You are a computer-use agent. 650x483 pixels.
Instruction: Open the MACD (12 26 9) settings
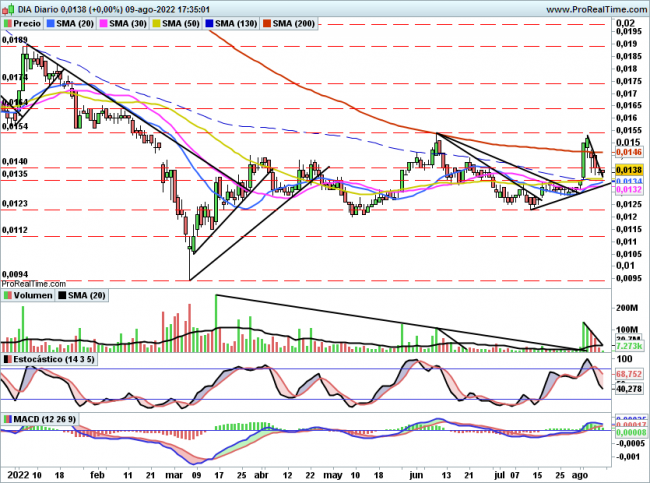(45, 419)
